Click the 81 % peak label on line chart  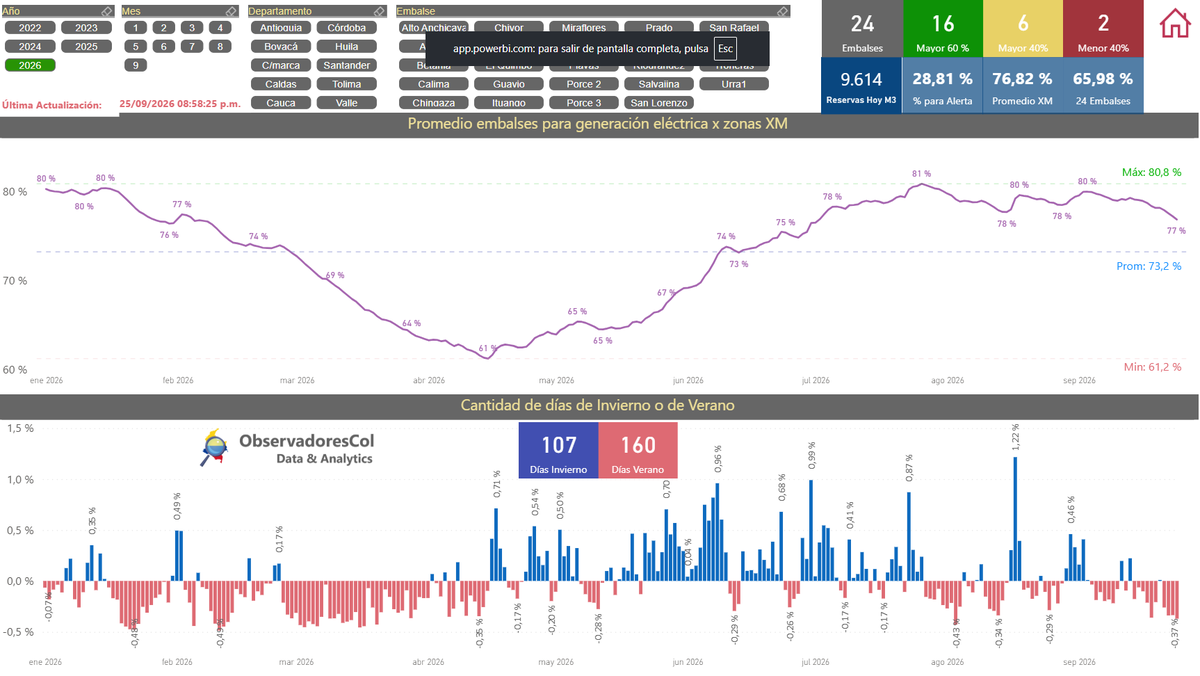point(921,174)
